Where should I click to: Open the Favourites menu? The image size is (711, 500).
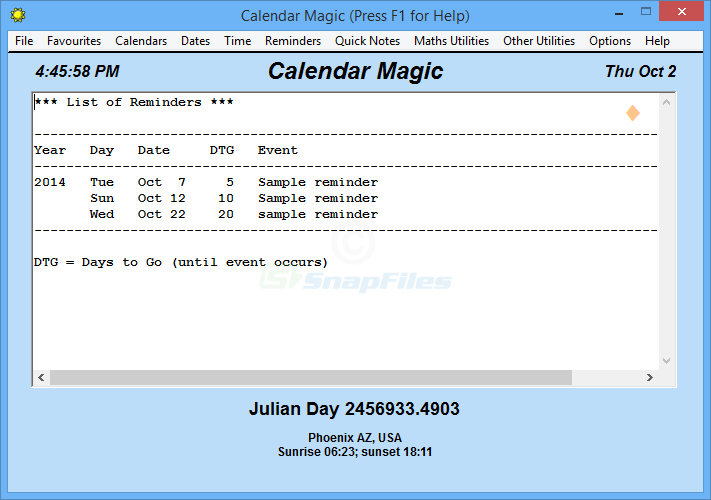coord(74,41)
